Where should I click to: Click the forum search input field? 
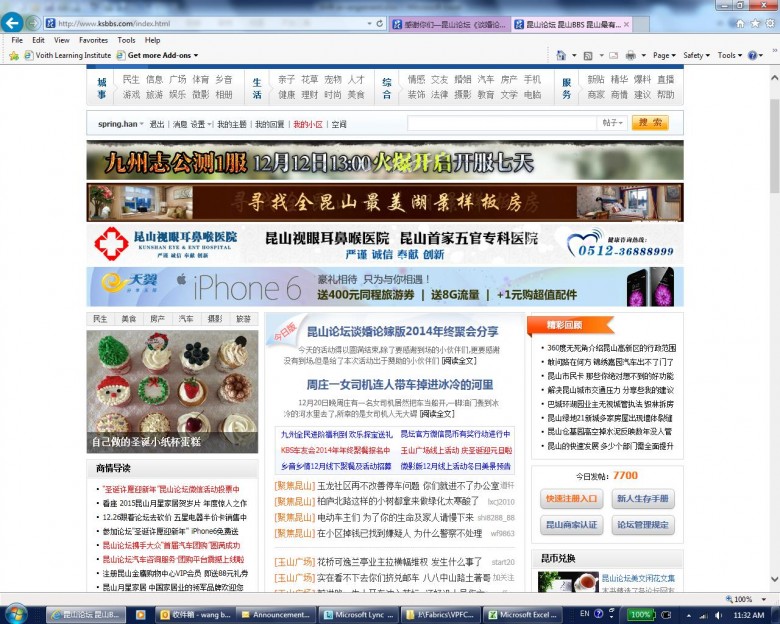tap(501, 122)
